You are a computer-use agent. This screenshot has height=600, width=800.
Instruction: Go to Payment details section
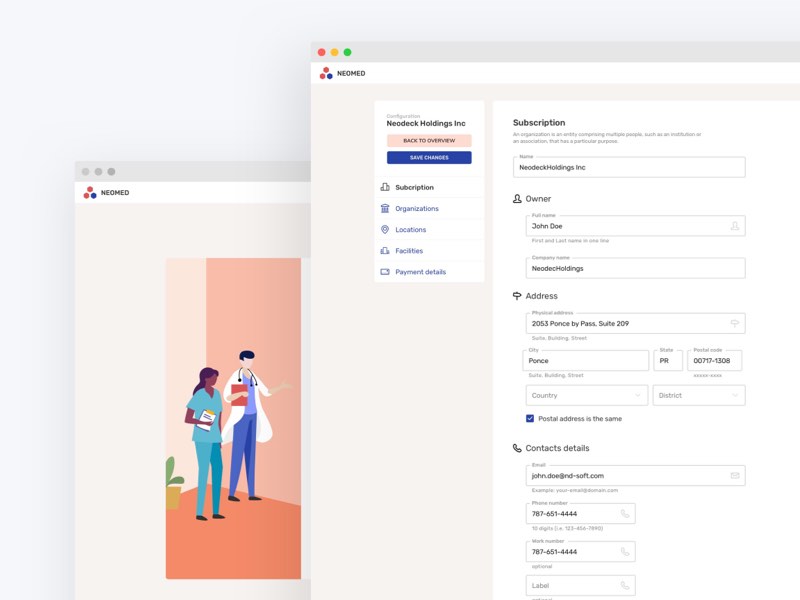pos(420,272)
